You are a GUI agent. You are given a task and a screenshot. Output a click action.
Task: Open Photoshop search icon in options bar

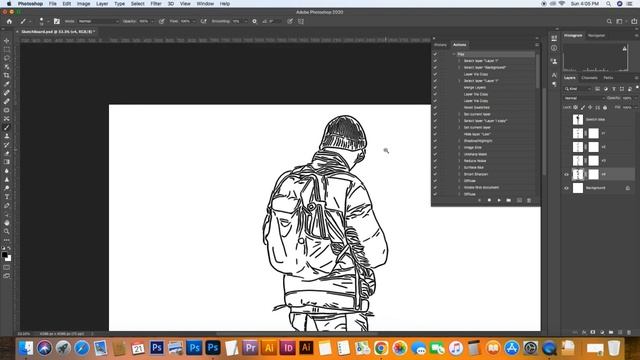tap(609, 21)
